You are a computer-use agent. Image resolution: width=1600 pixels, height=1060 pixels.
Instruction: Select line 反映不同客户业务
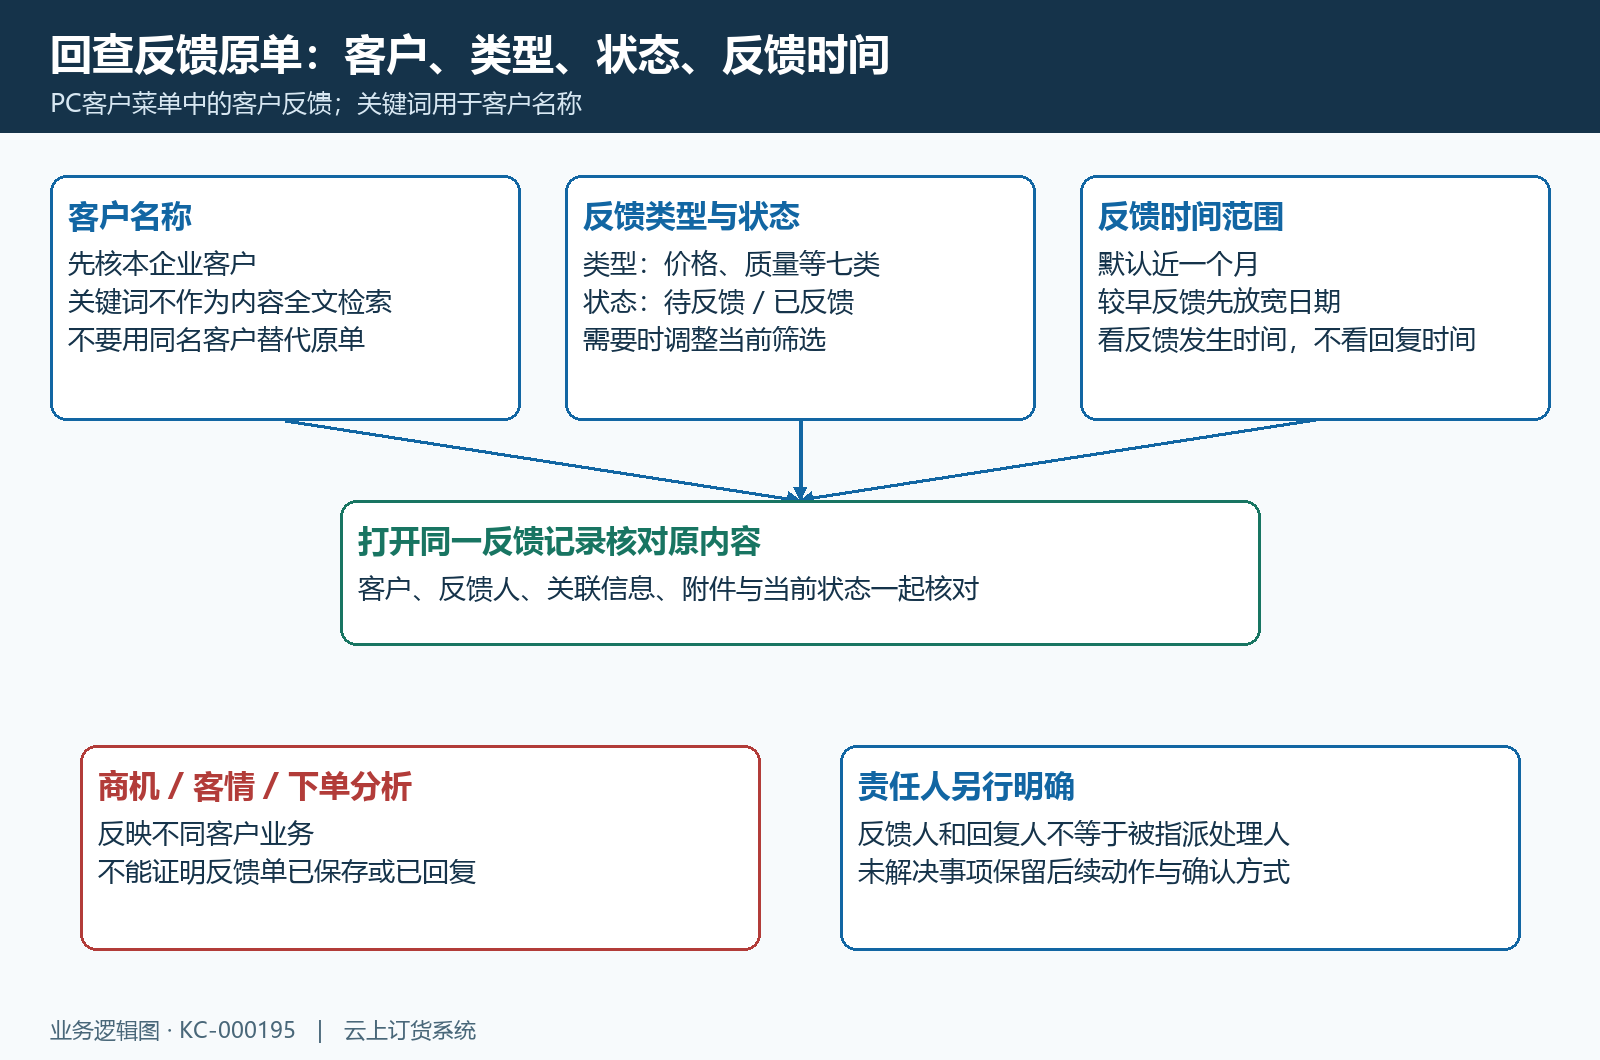click(x=206, y=834)
